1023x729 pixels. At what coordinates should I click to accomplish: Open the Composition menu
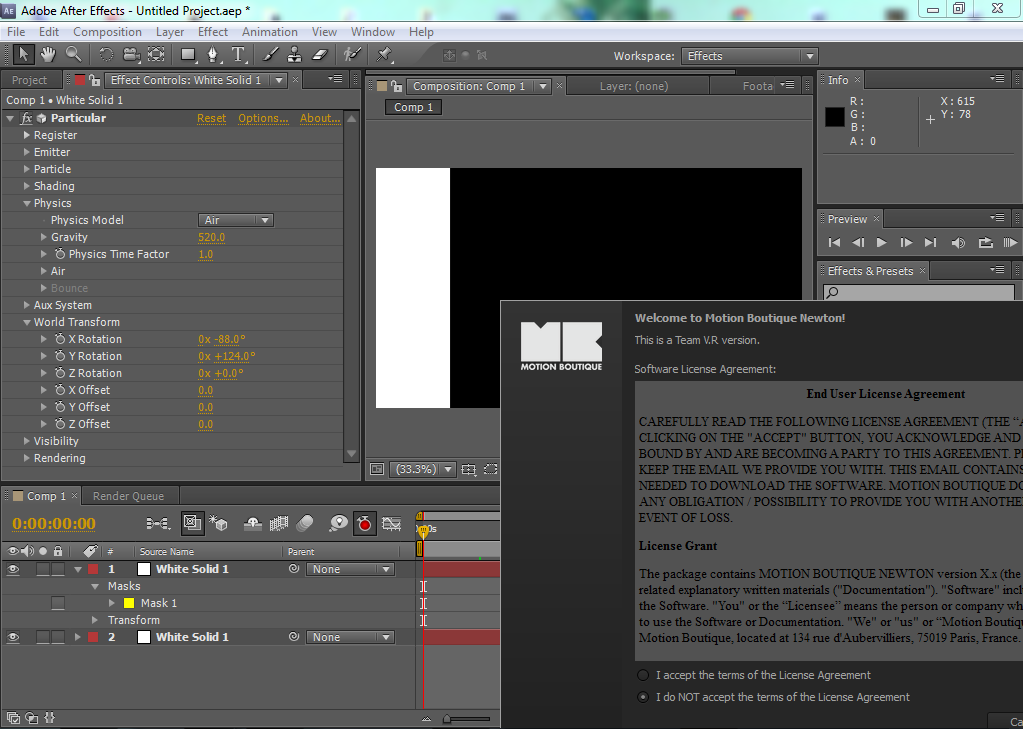click(107, 31)
